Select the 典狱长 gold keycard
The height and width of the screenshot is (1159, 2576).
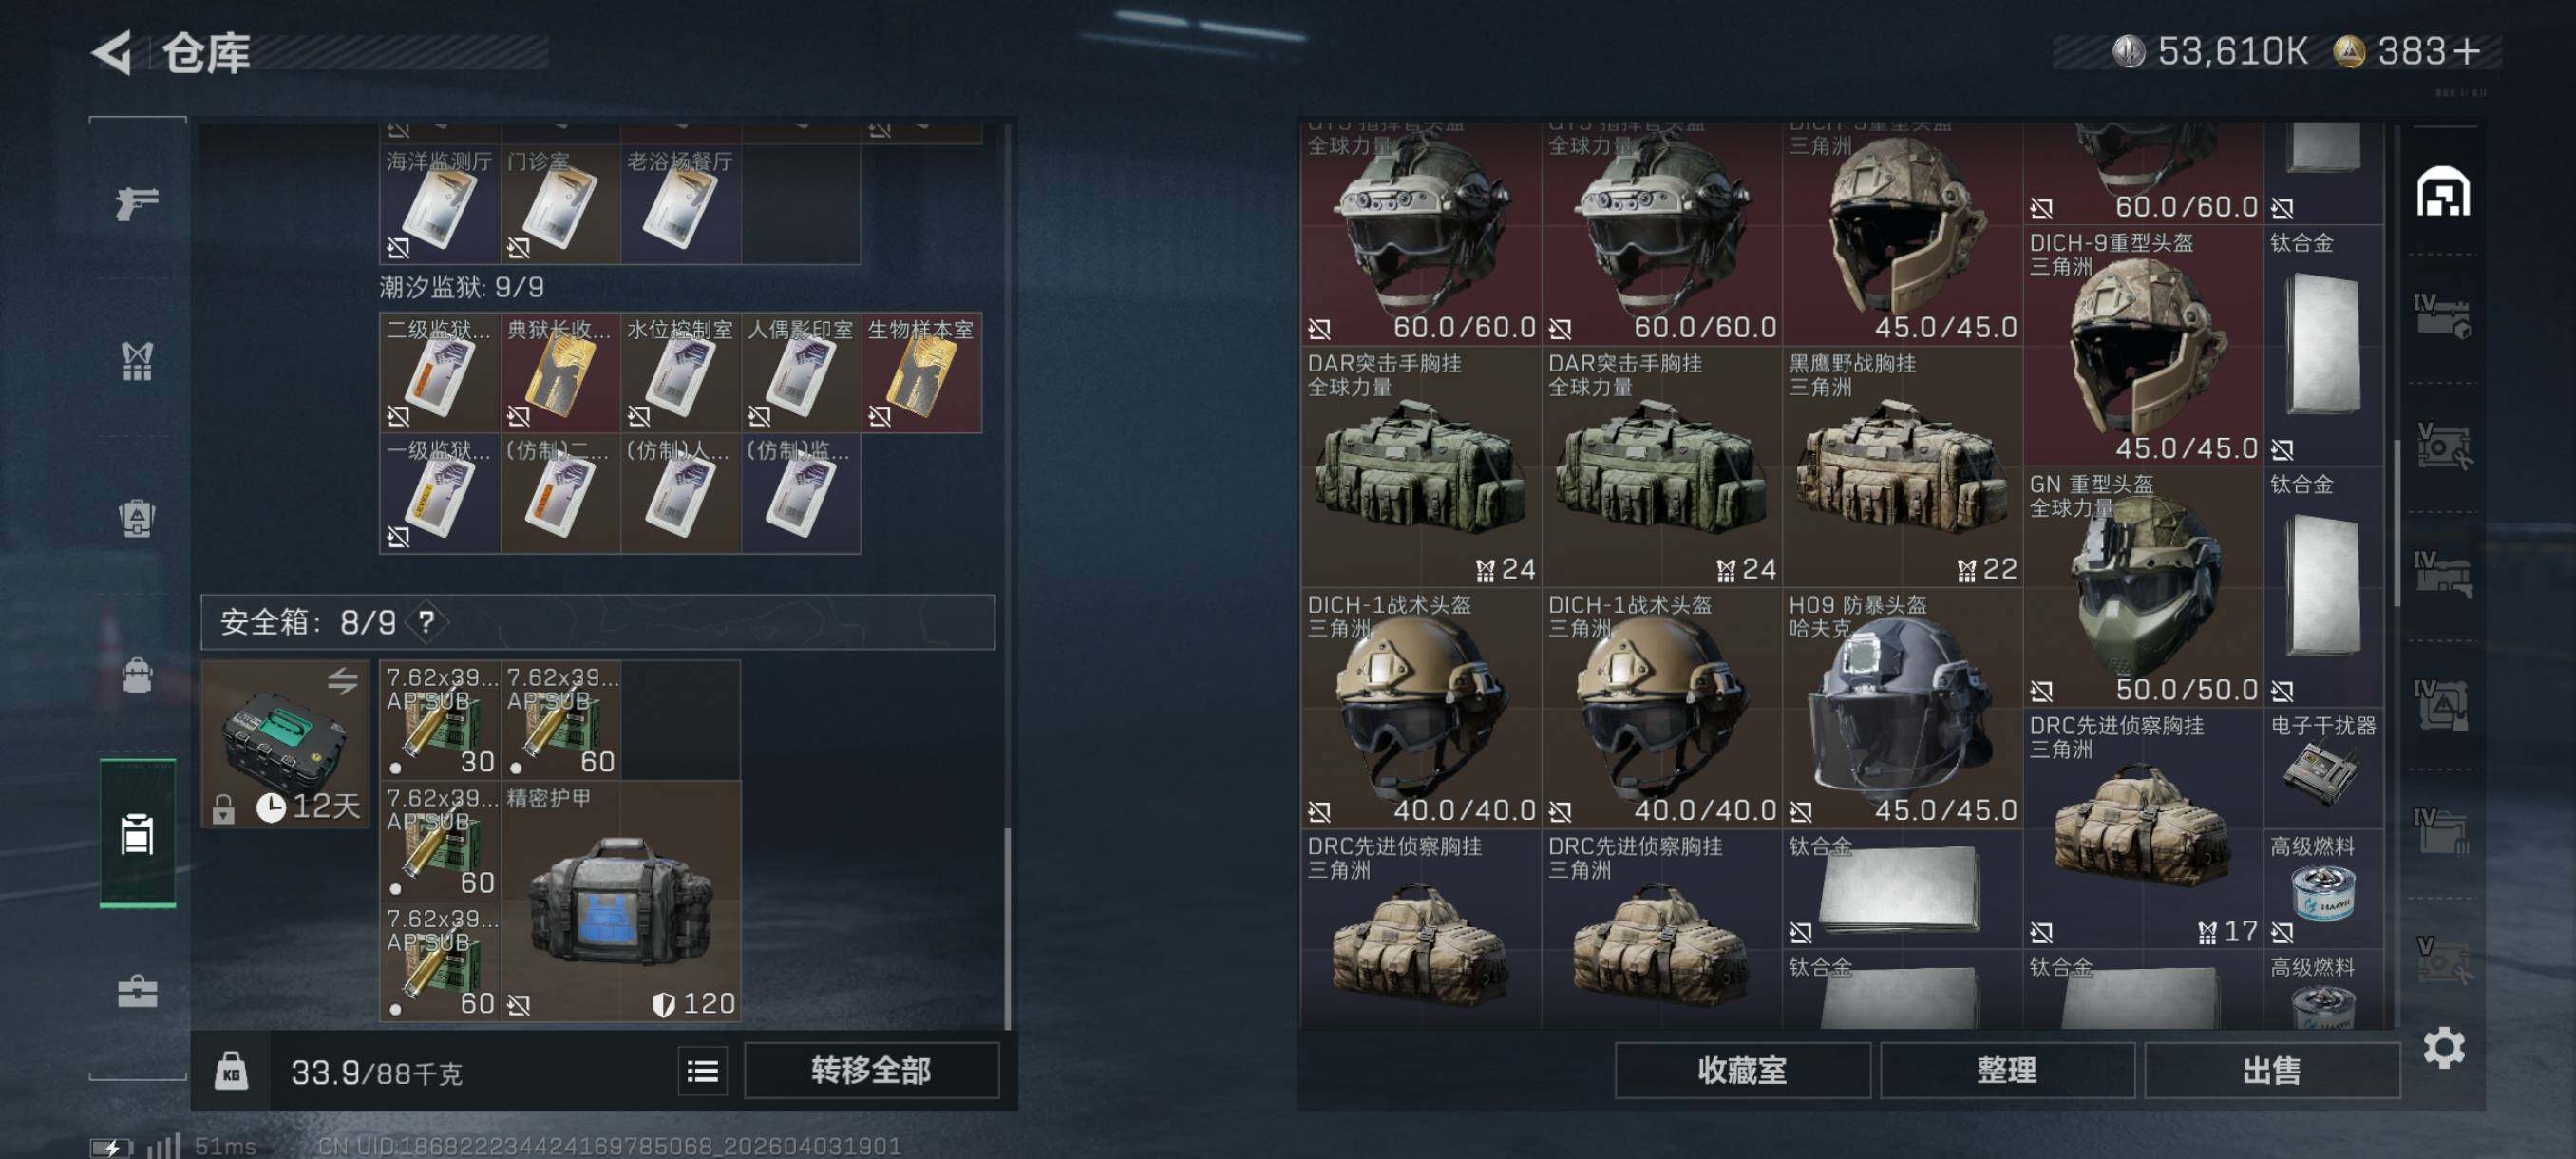[560, 372]
